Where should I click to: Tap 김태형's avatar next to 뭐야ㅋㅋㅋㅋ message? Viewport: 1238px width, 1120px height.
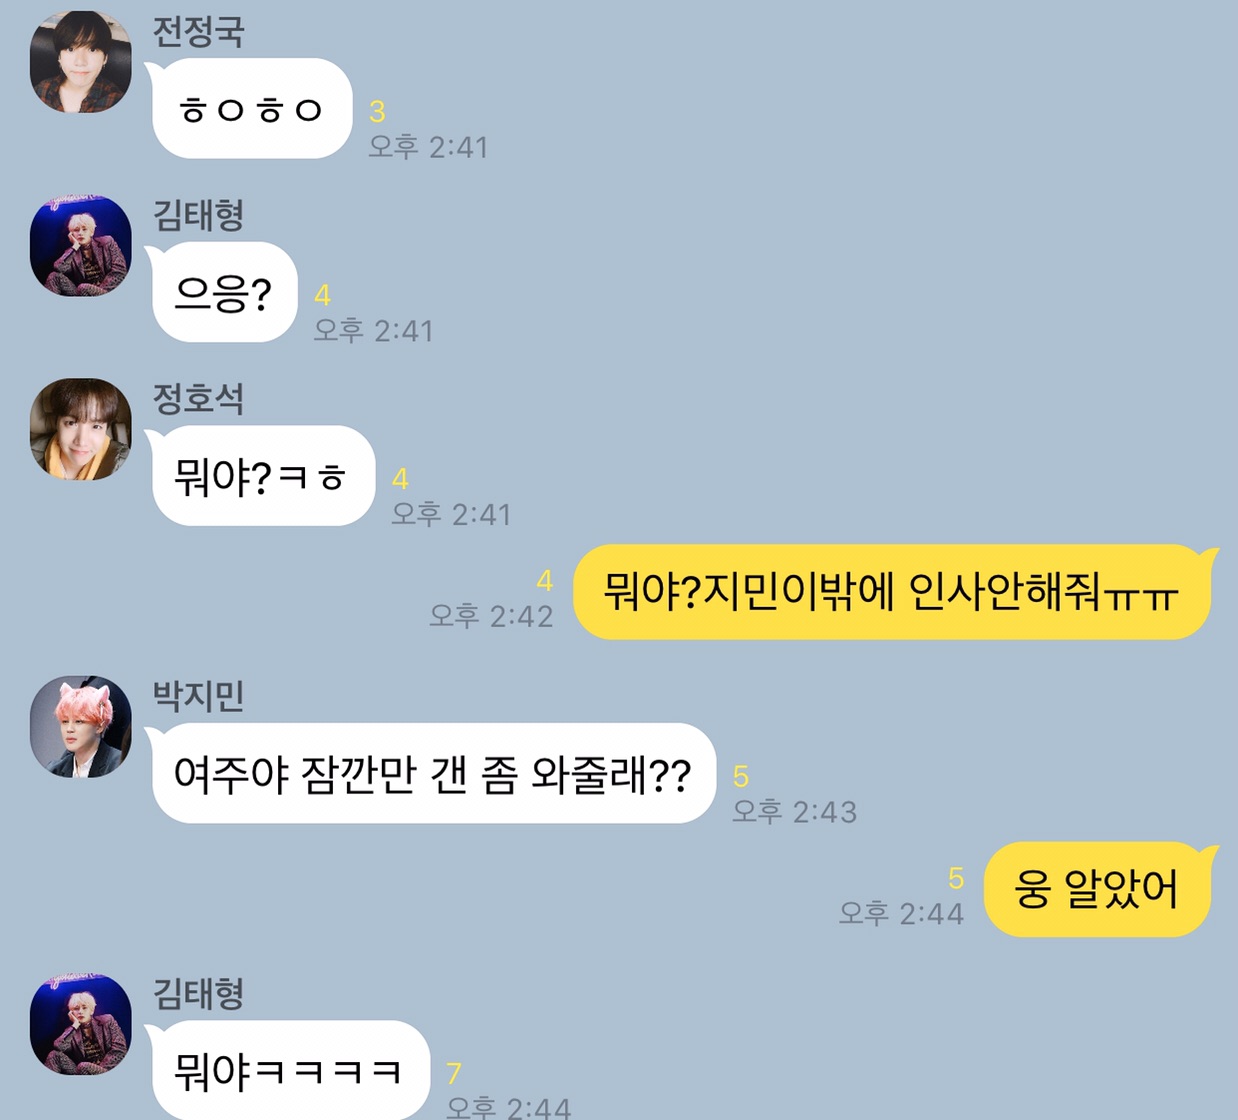(81, 1024)
